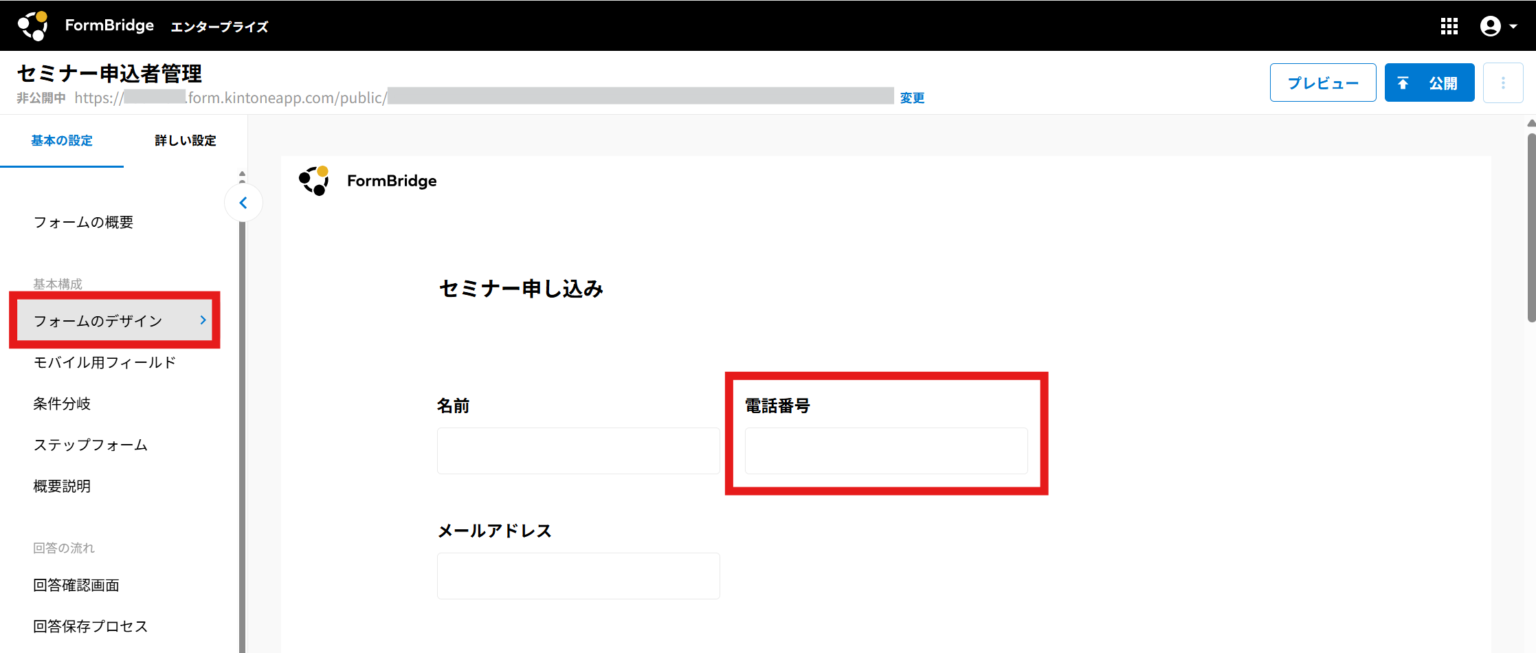Open the user account menu
The image size is (1536, 653).
coord(1497,27)
